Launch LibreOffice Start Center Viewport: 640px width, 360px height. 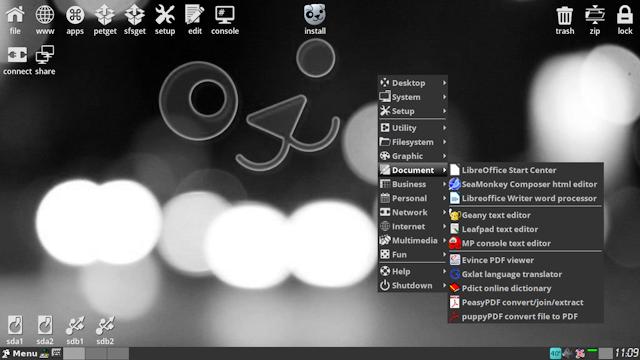[x=525, y=170]
